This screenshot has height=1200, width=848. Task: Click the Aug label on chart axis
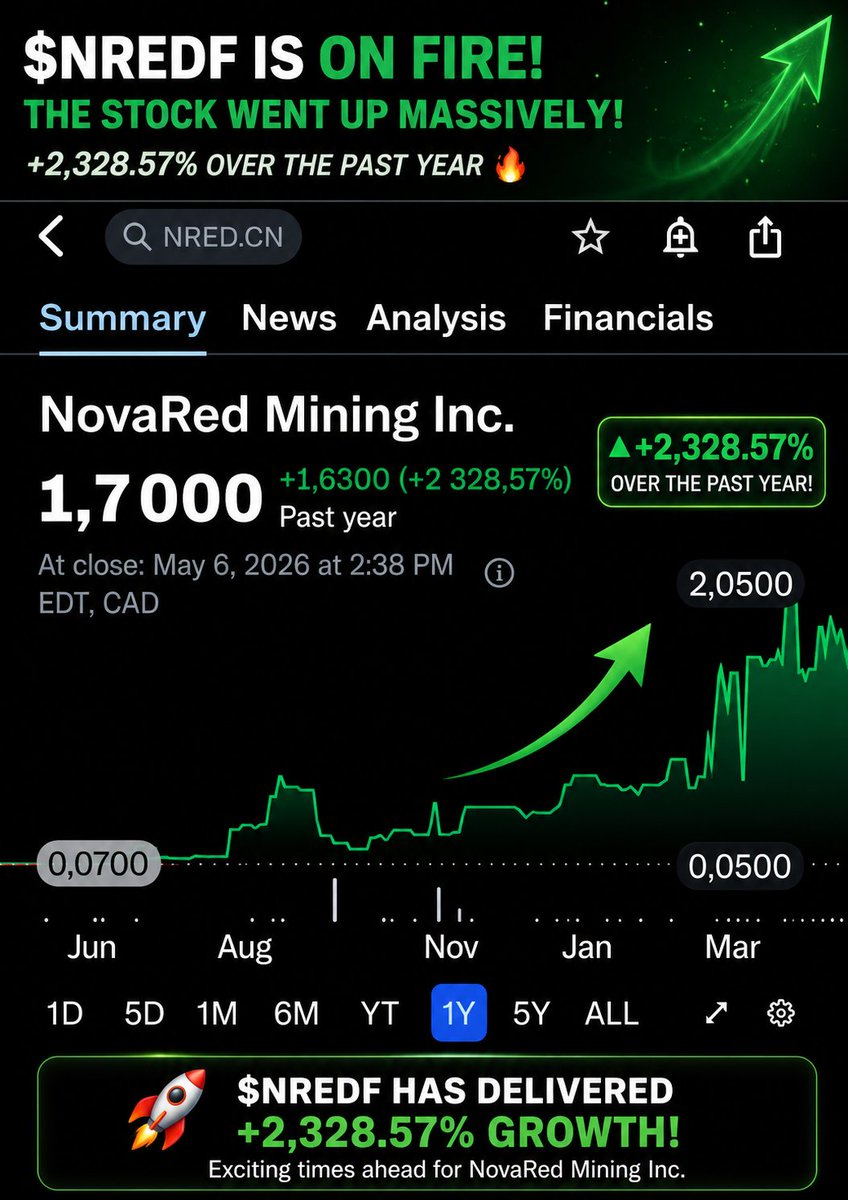(x=245, y=947)
